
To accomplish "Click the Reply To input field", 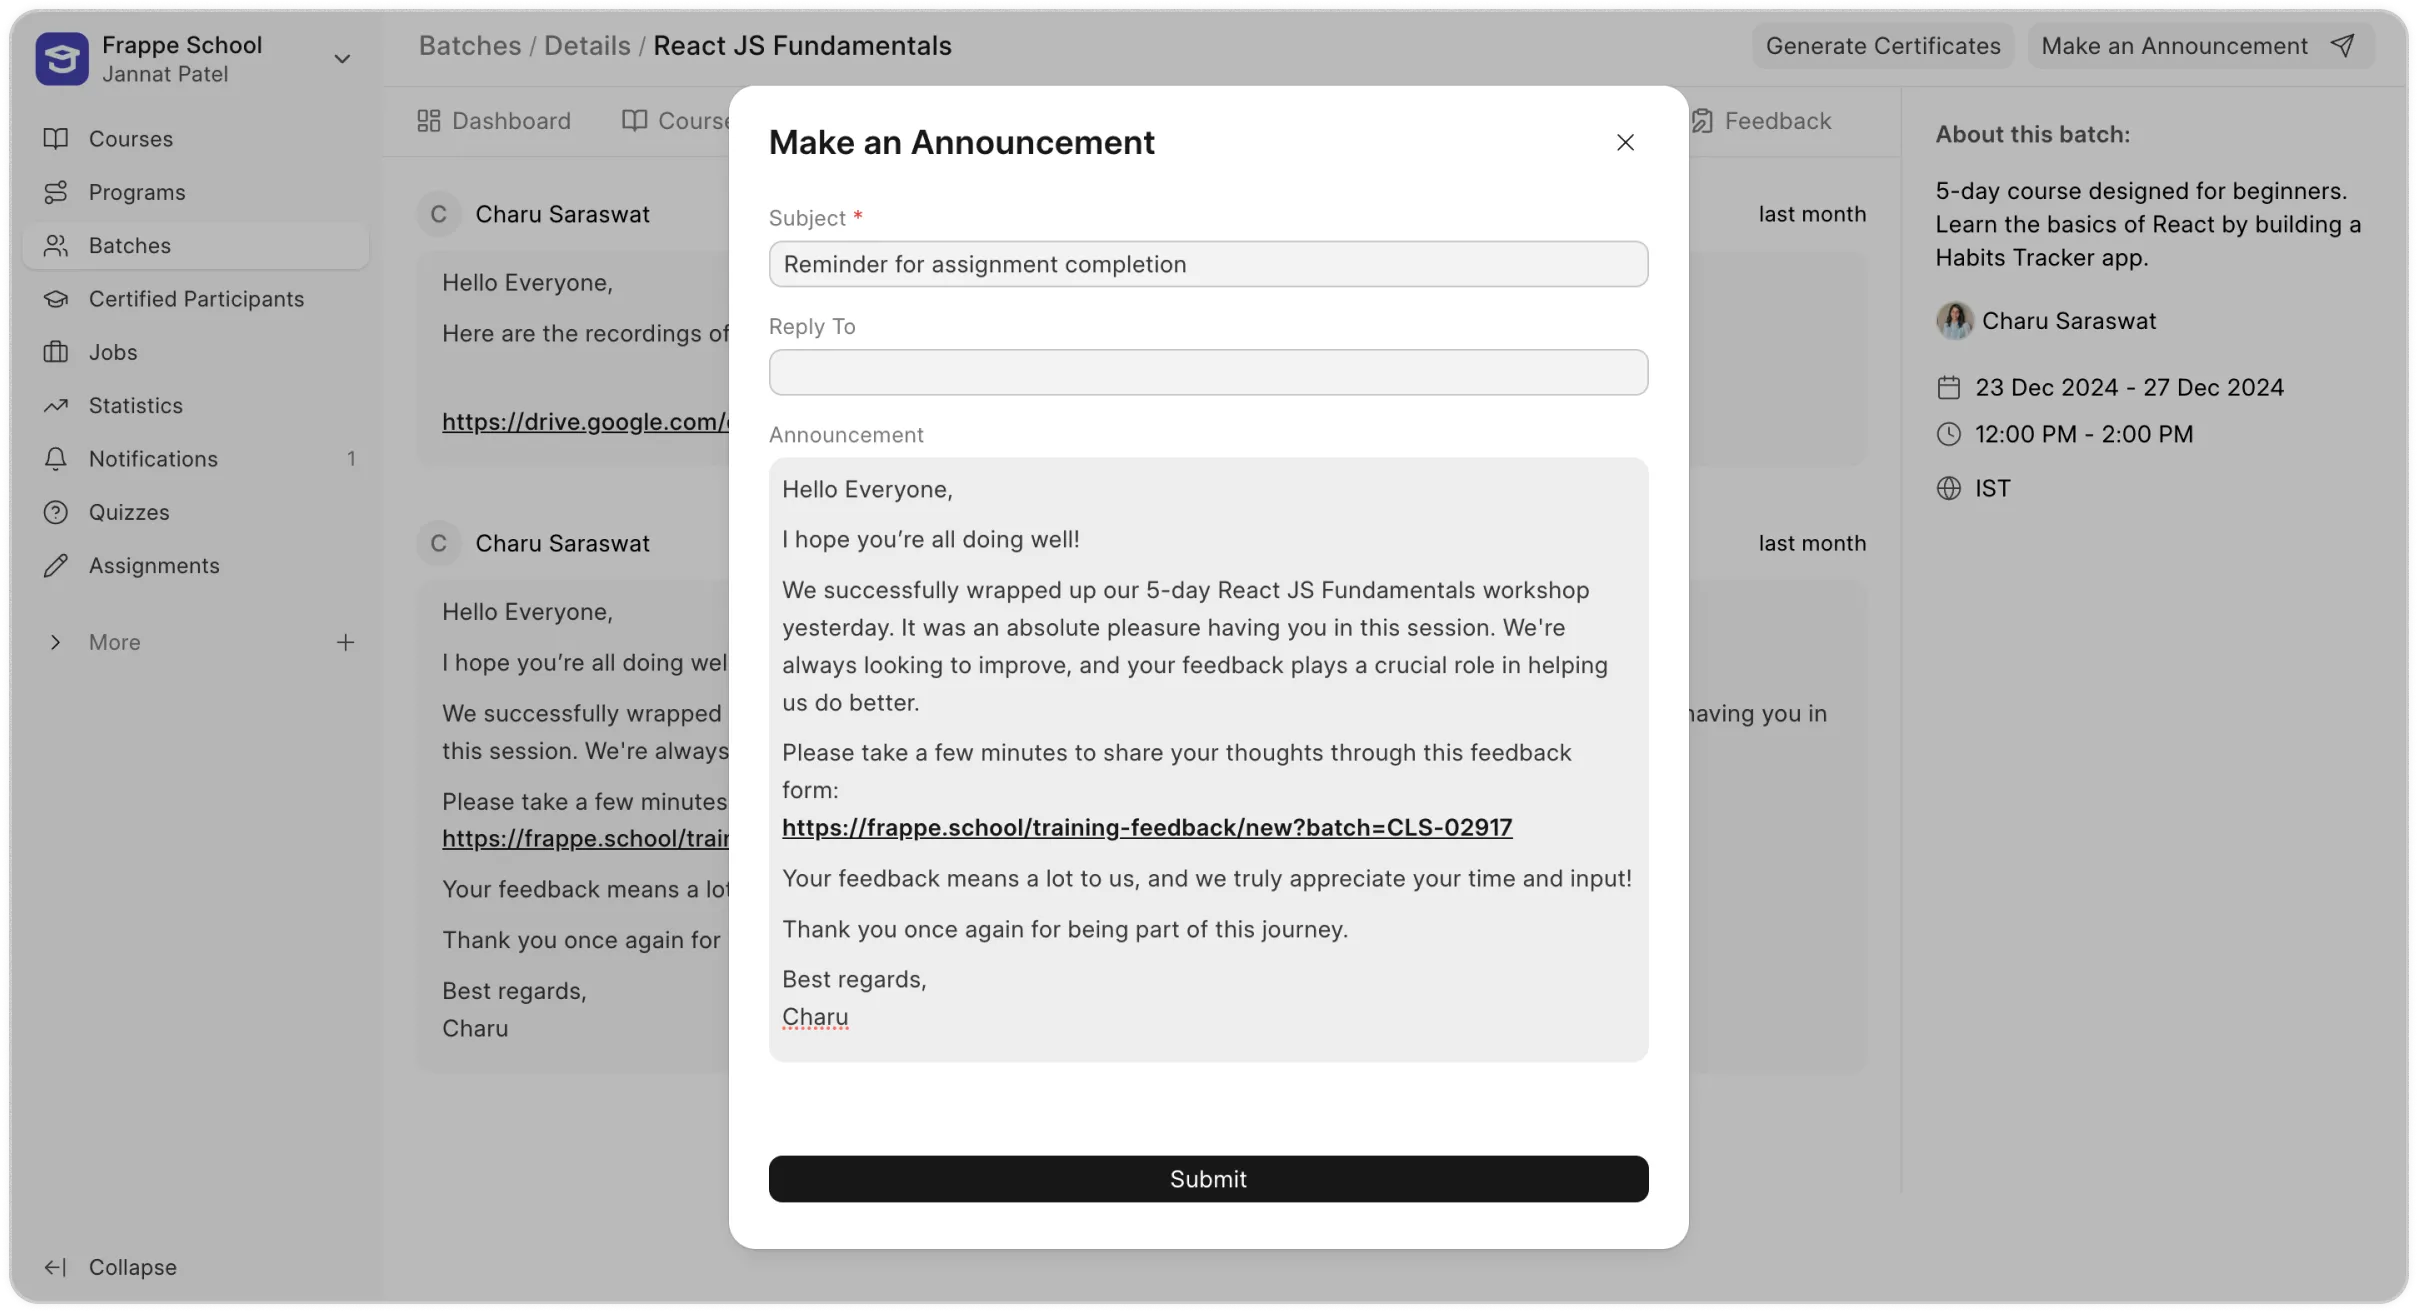I will click(1207, 372).
